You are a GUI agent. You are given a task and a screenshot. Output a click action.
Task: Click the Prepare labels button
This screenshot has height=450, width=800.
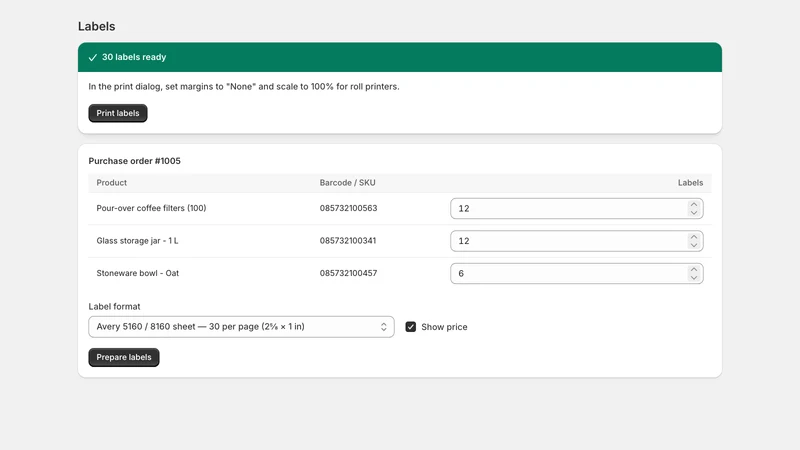(x=124, y=357)
